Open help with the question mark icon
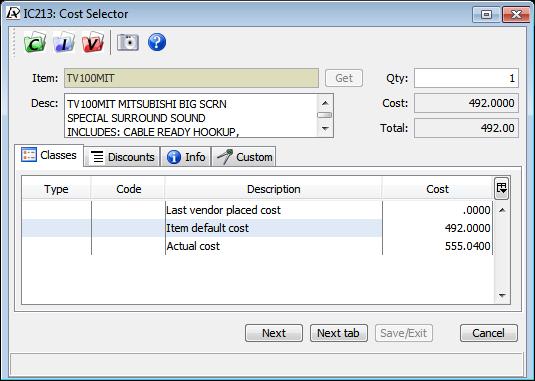Screen dimensions: 535x381 tap(157, 42)
